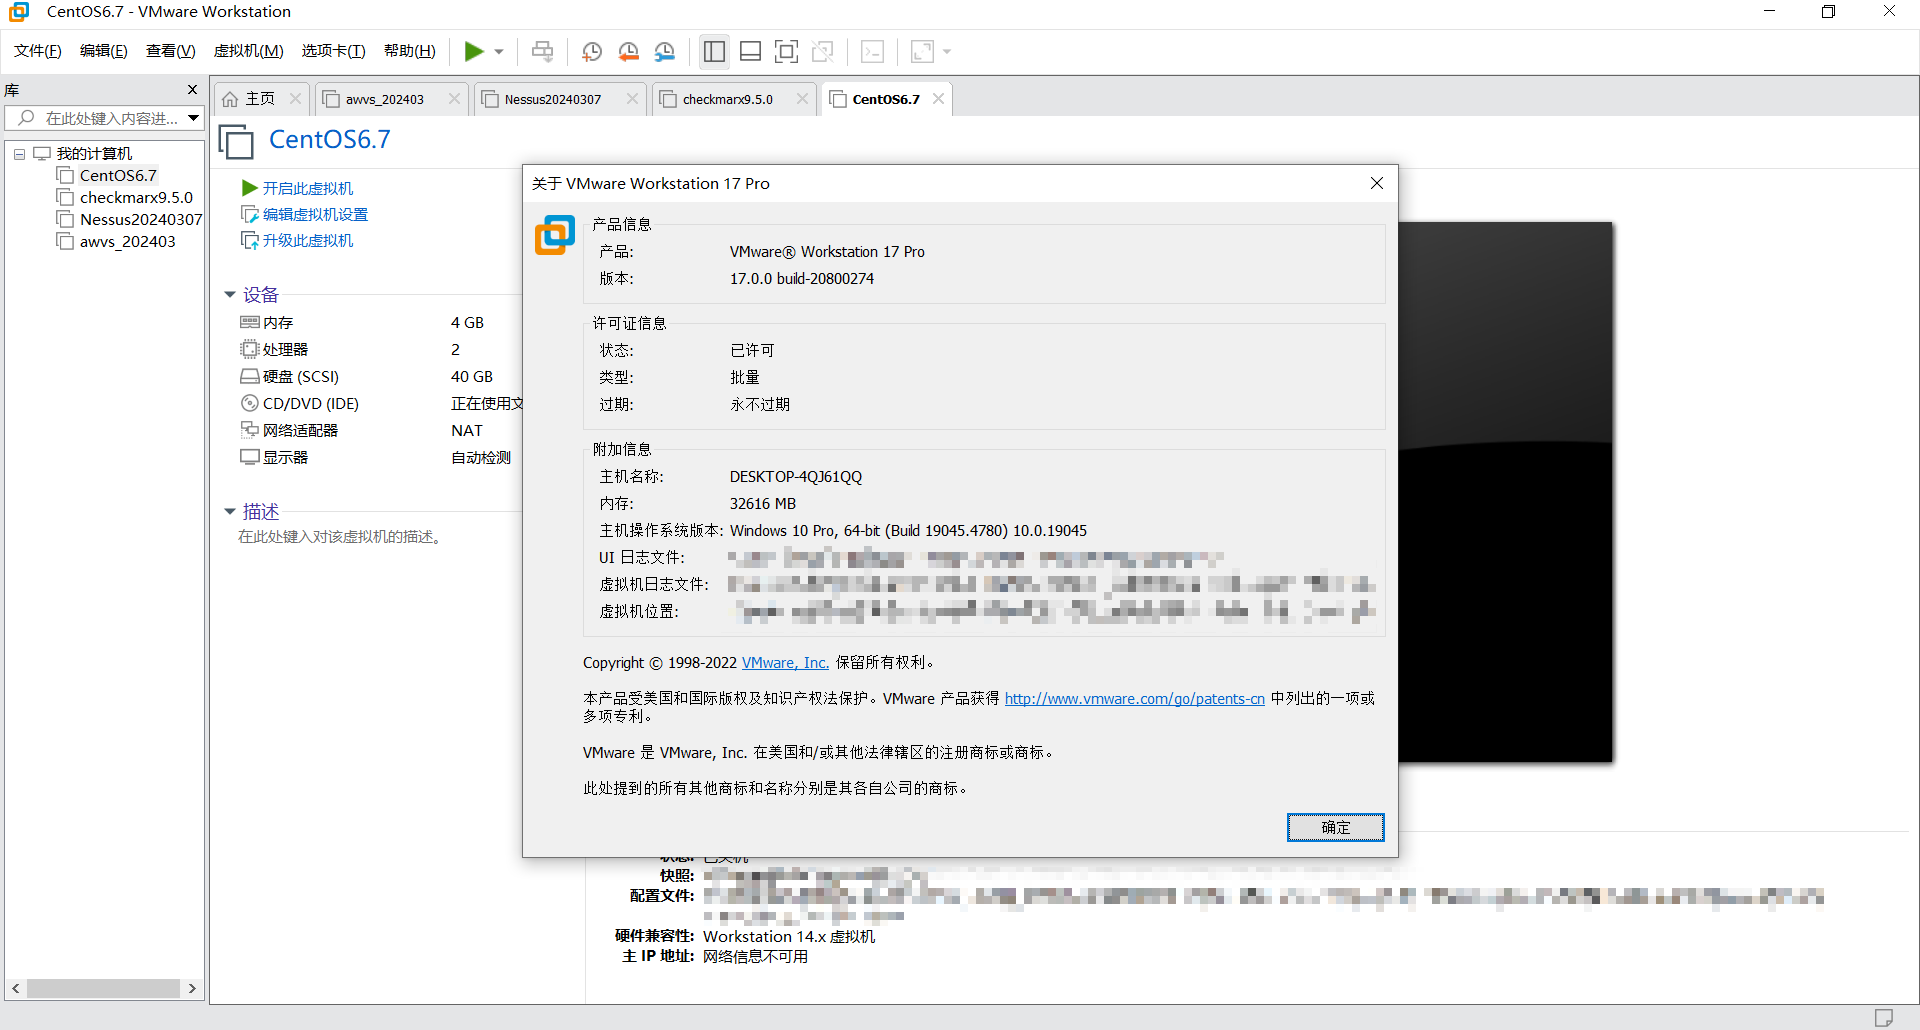Open the 查看(V) menu
The image size is (1920, 1030).
click(x=170, y=51)
